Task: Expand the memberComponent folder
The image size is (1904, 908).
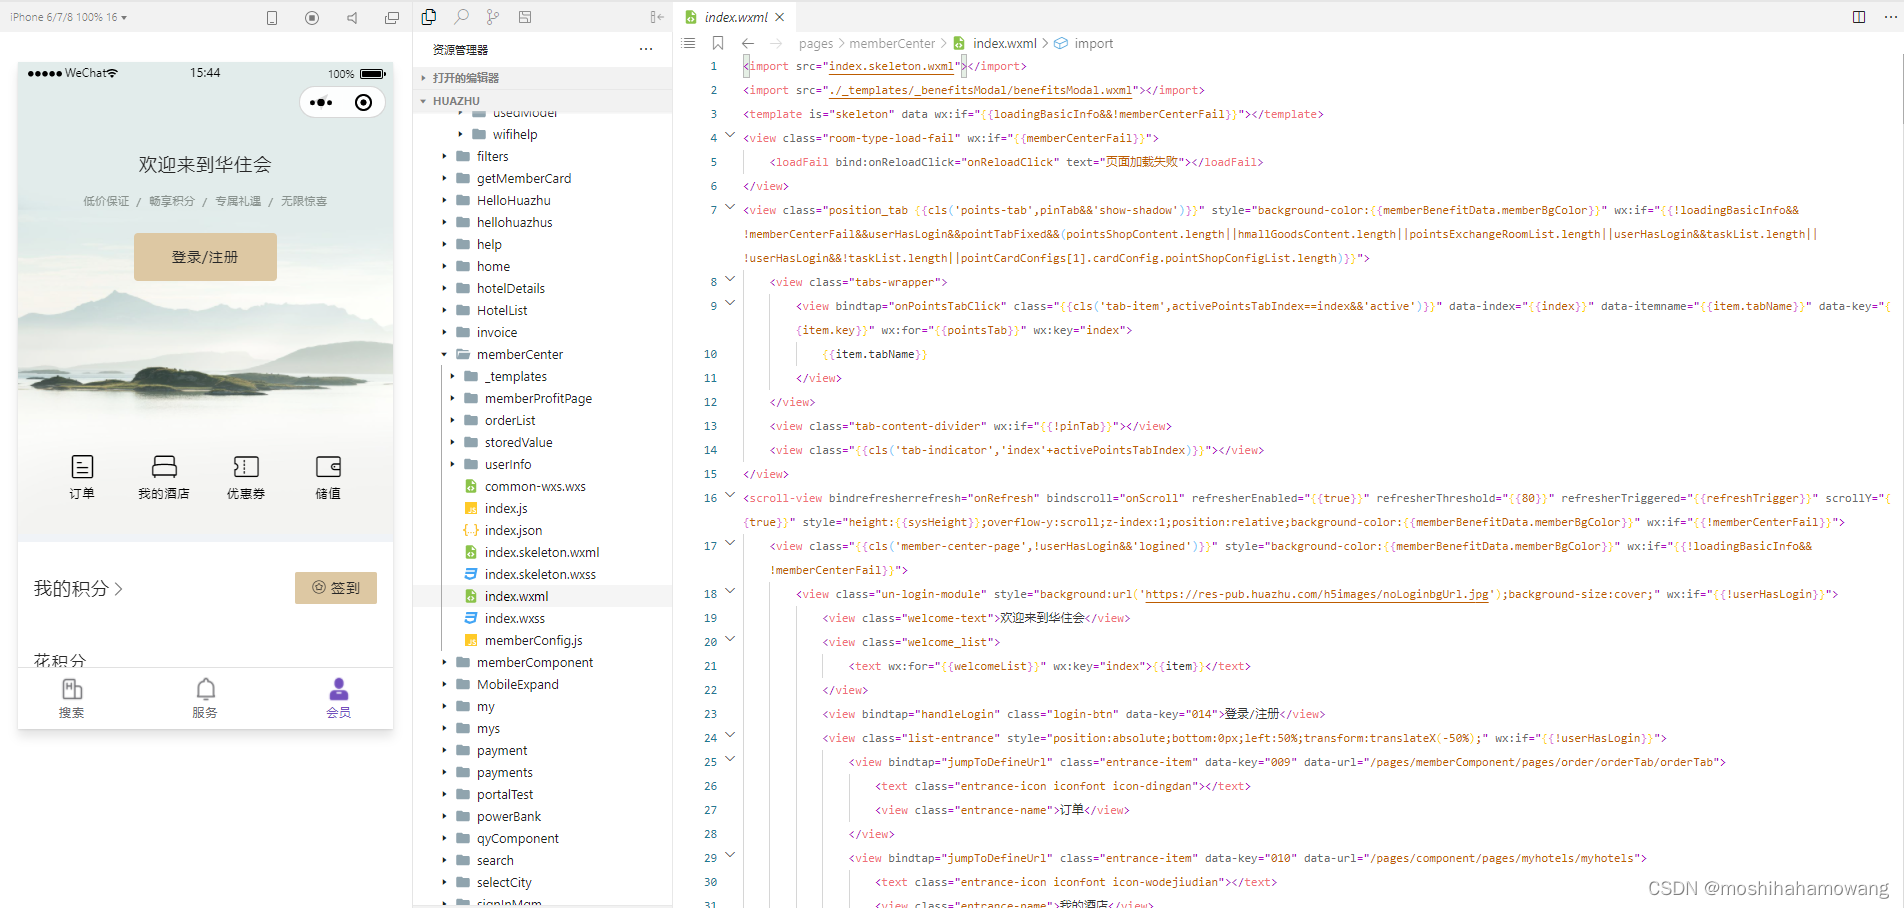Action: (x=542, y=662)
